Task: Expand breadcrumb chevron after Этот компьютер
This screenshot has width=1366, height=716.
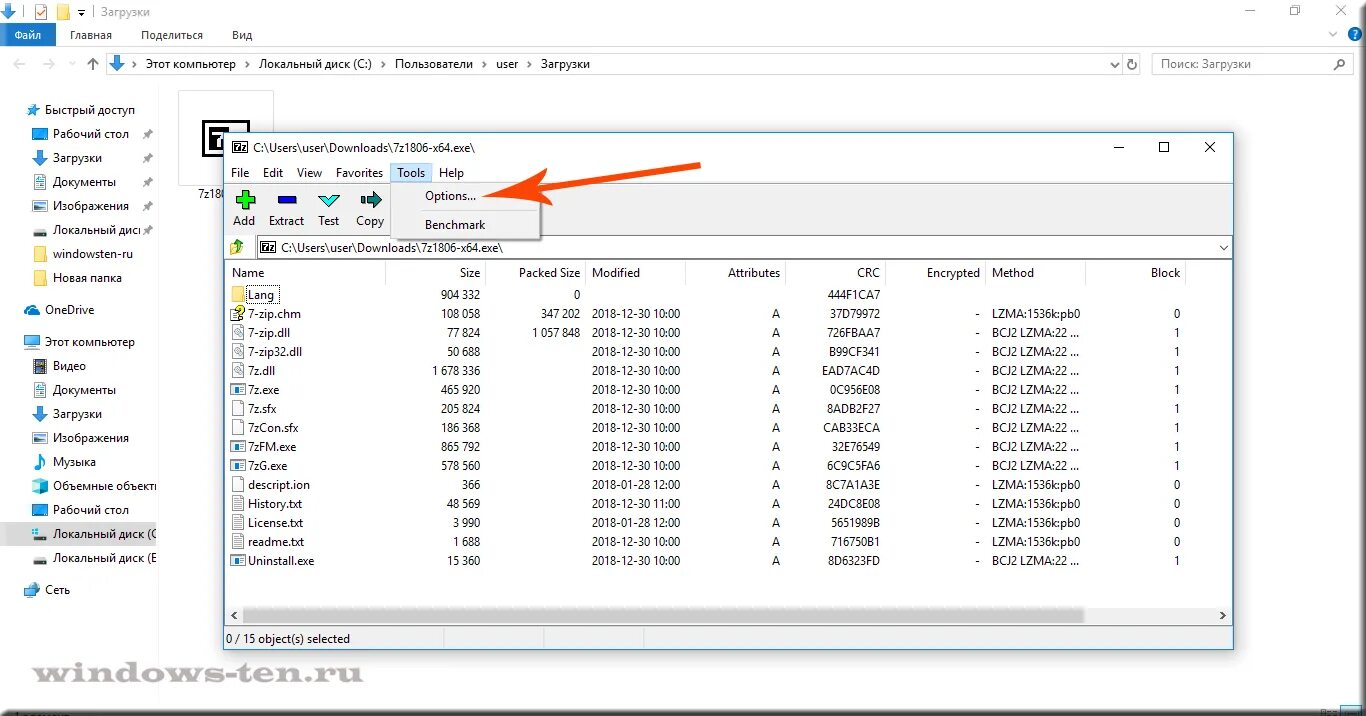Action: coord(247,64)
